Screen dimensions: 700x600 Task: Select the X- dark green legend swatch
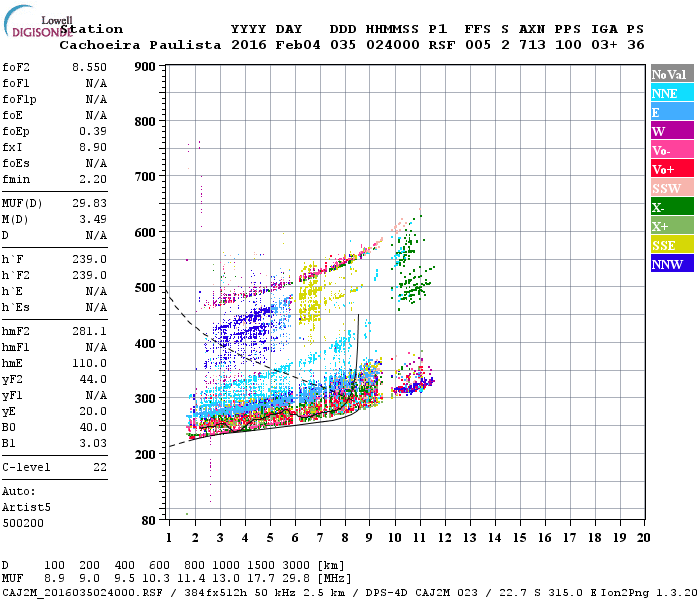point(672,207)
